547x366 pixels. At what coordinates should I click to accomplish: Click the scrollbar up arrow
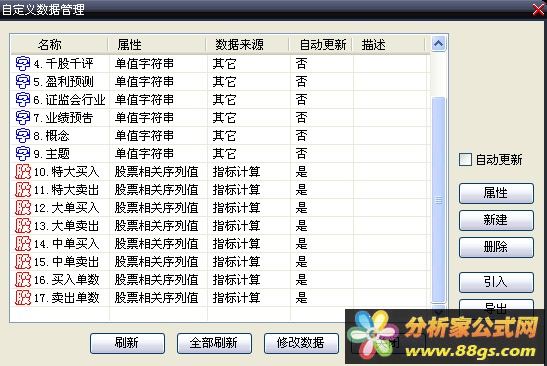click(x=439, y=44)
